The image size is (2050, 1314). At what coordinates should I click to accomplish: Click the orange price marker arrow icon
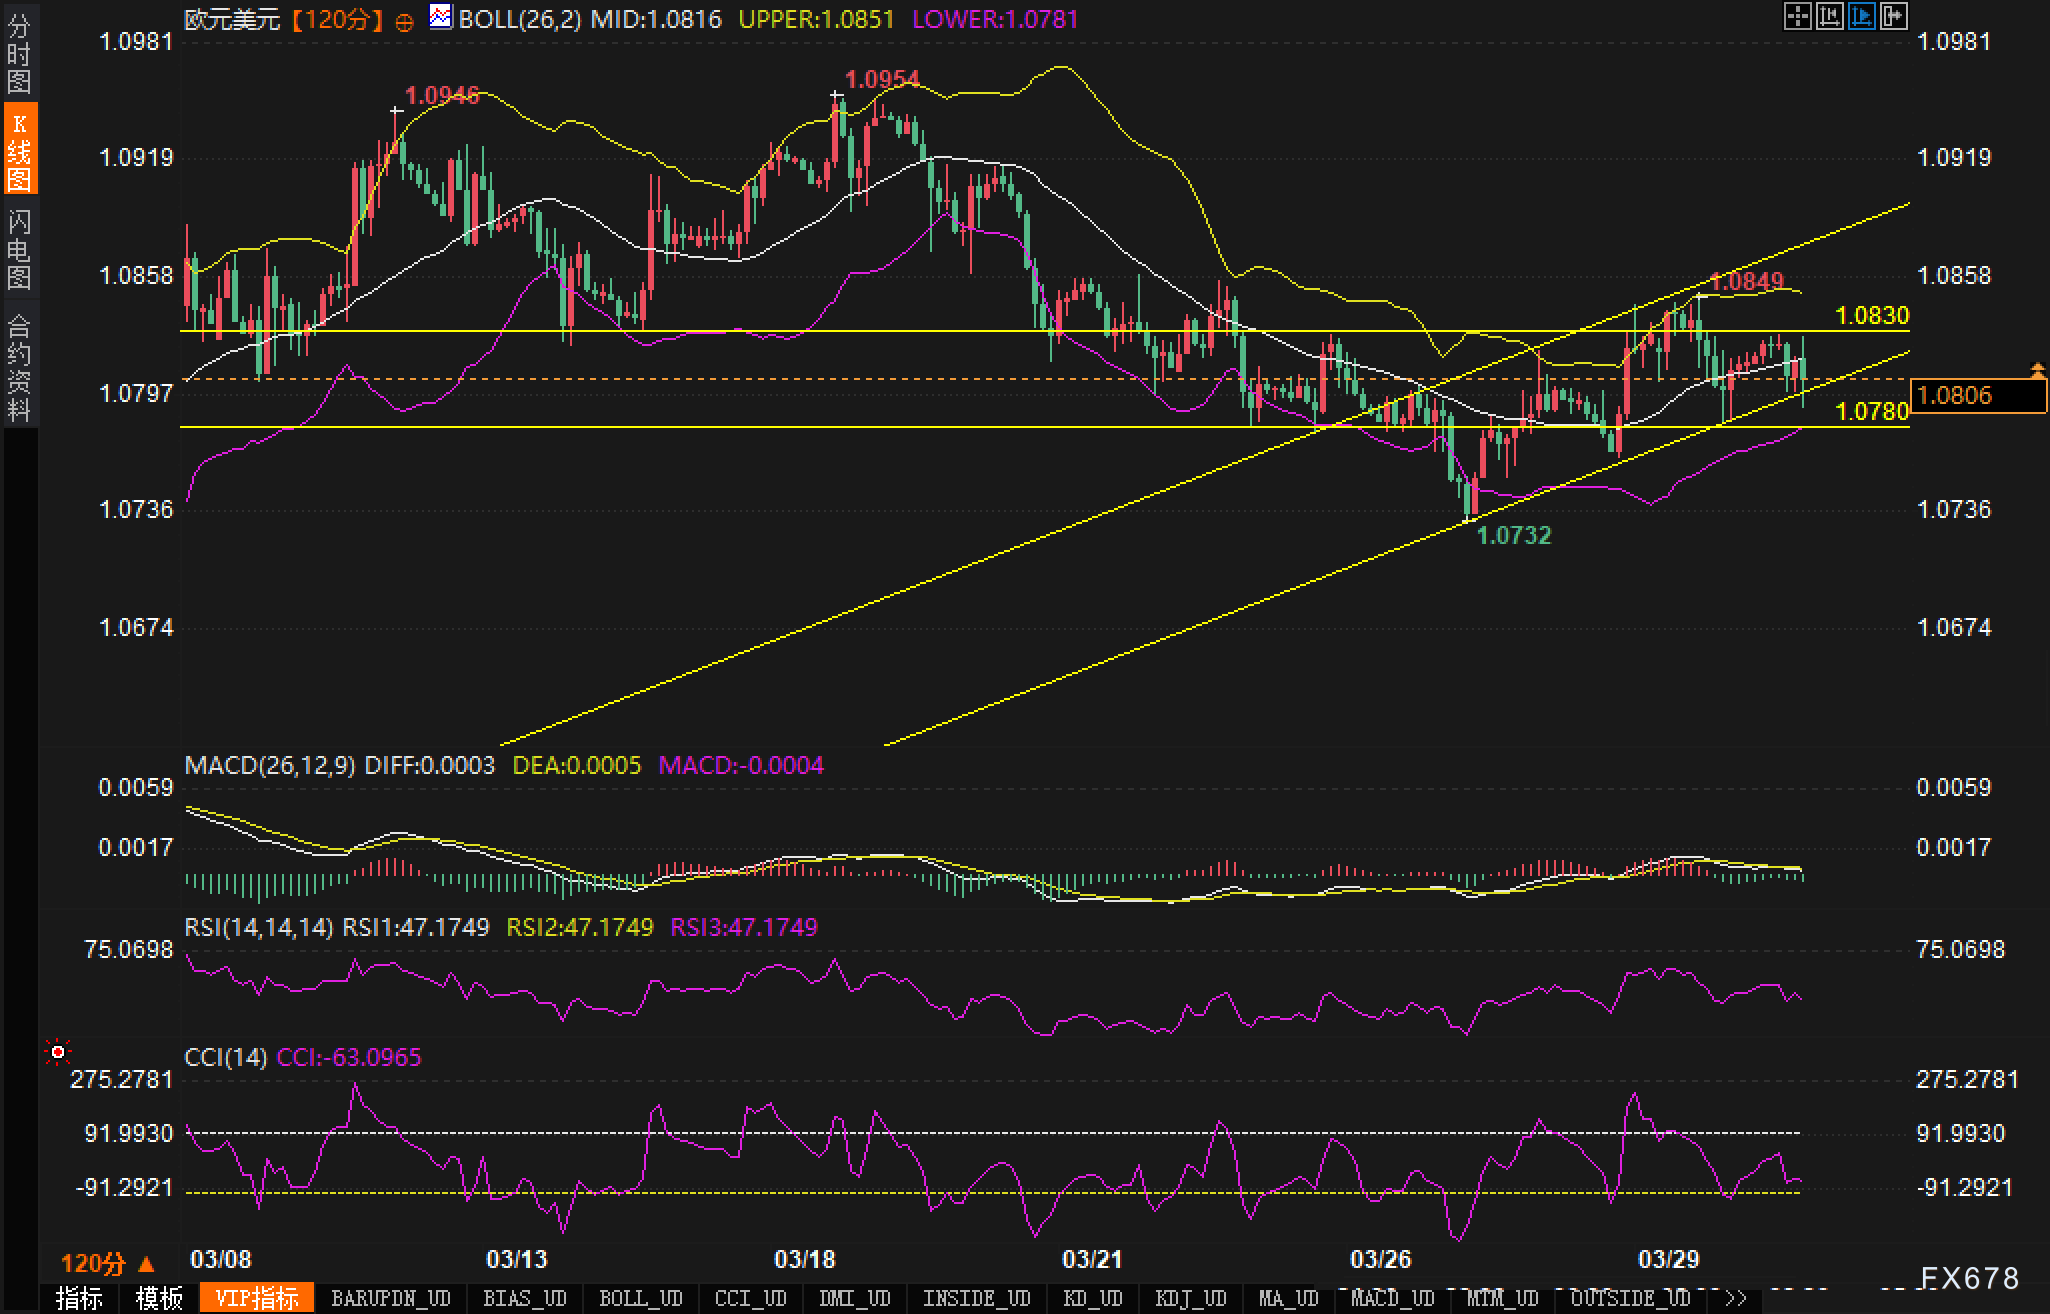tap(2037, 371)
